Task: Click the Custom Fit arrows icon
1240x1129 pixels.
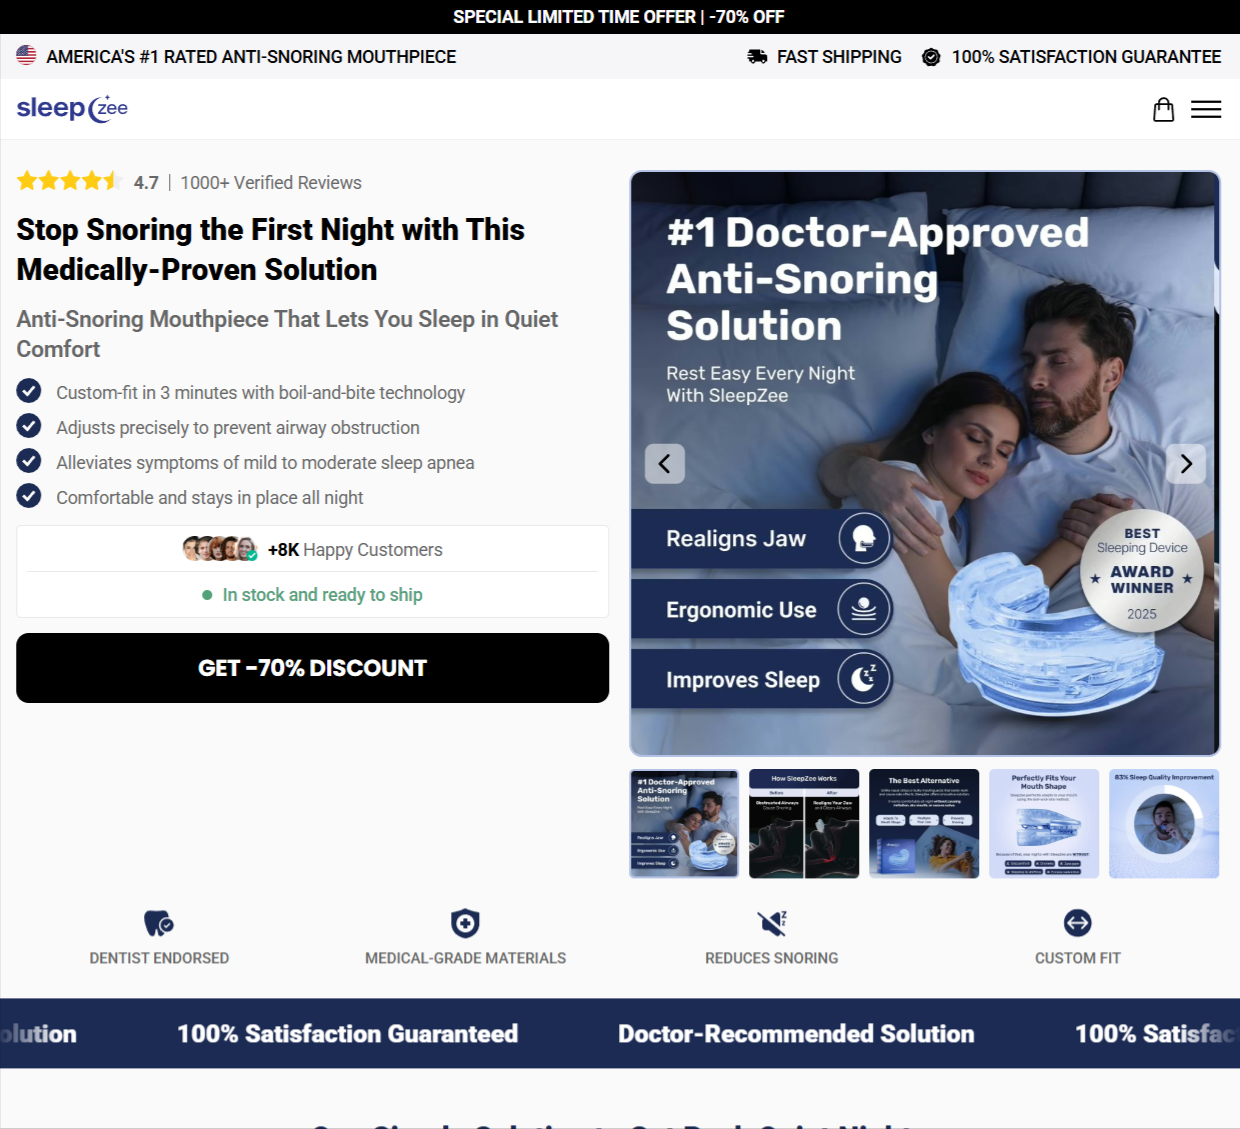Action: 1078,923
